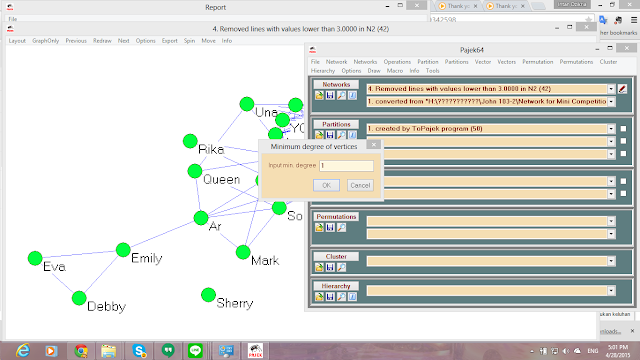Open Pajek from the Windows taskbar
This screenshot has height=360, width=640.
[256, 351]
